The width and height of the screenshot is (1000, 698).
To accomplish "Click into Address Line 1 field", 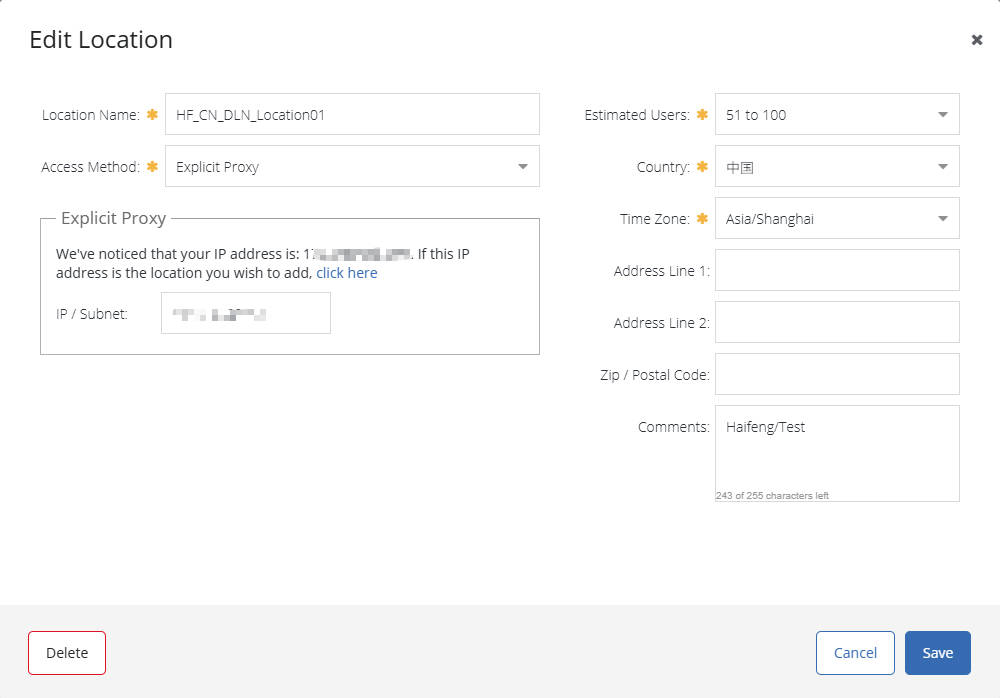I will tap(837, 270).
